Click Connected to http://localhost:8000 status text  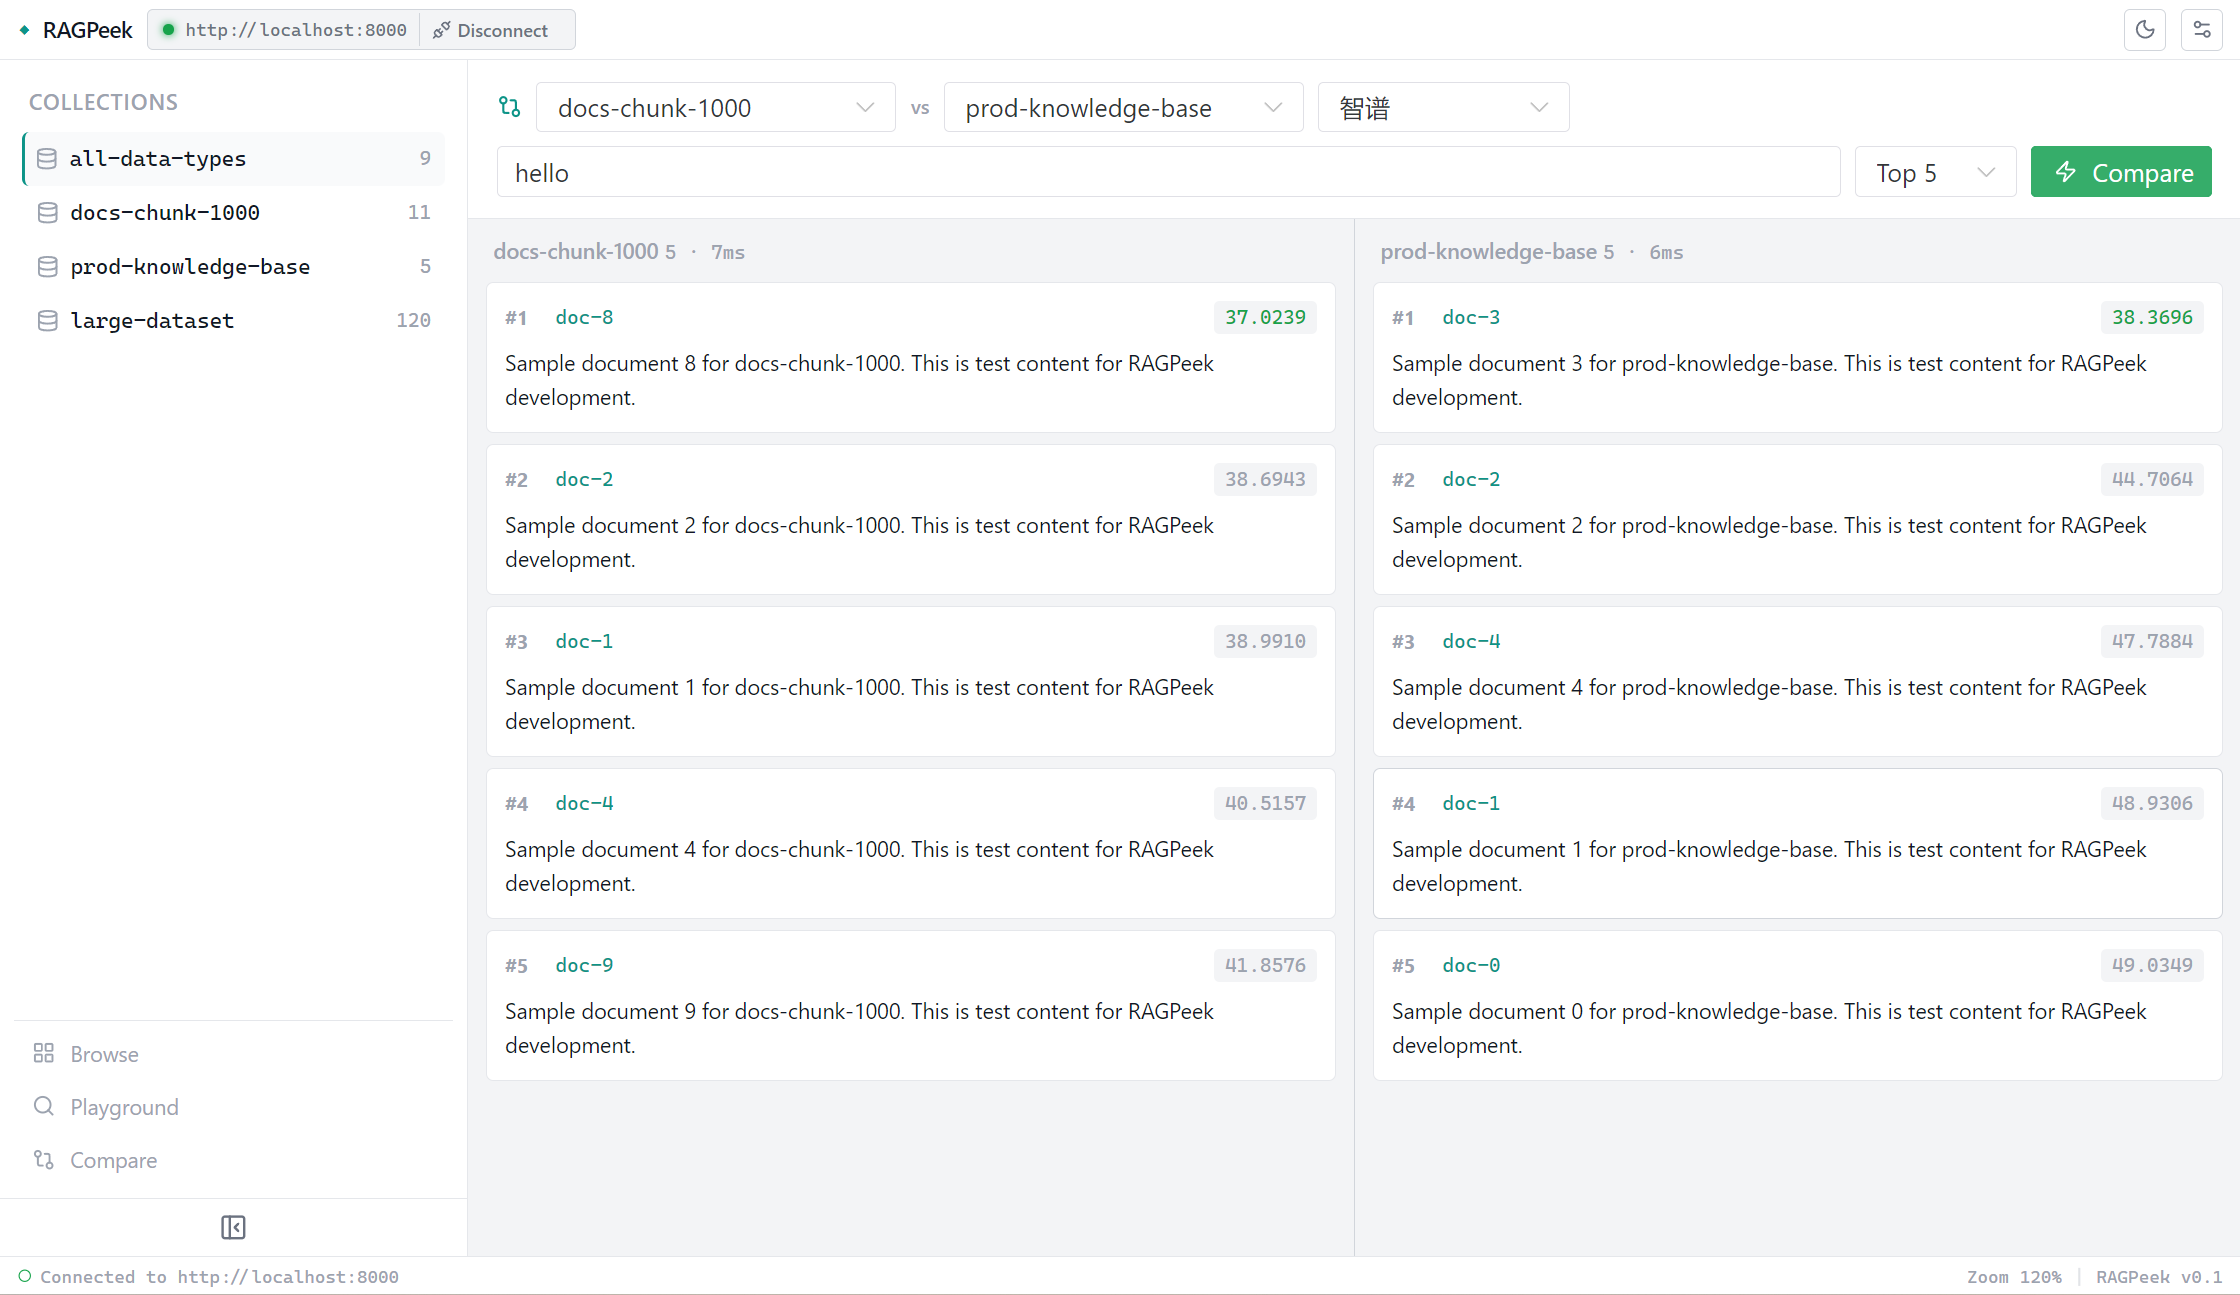point(219,1277)
